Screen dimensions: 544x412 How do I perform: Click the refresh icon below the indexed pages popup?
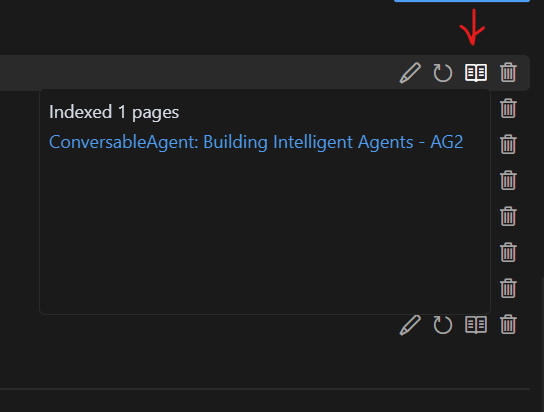click(443, 325)
